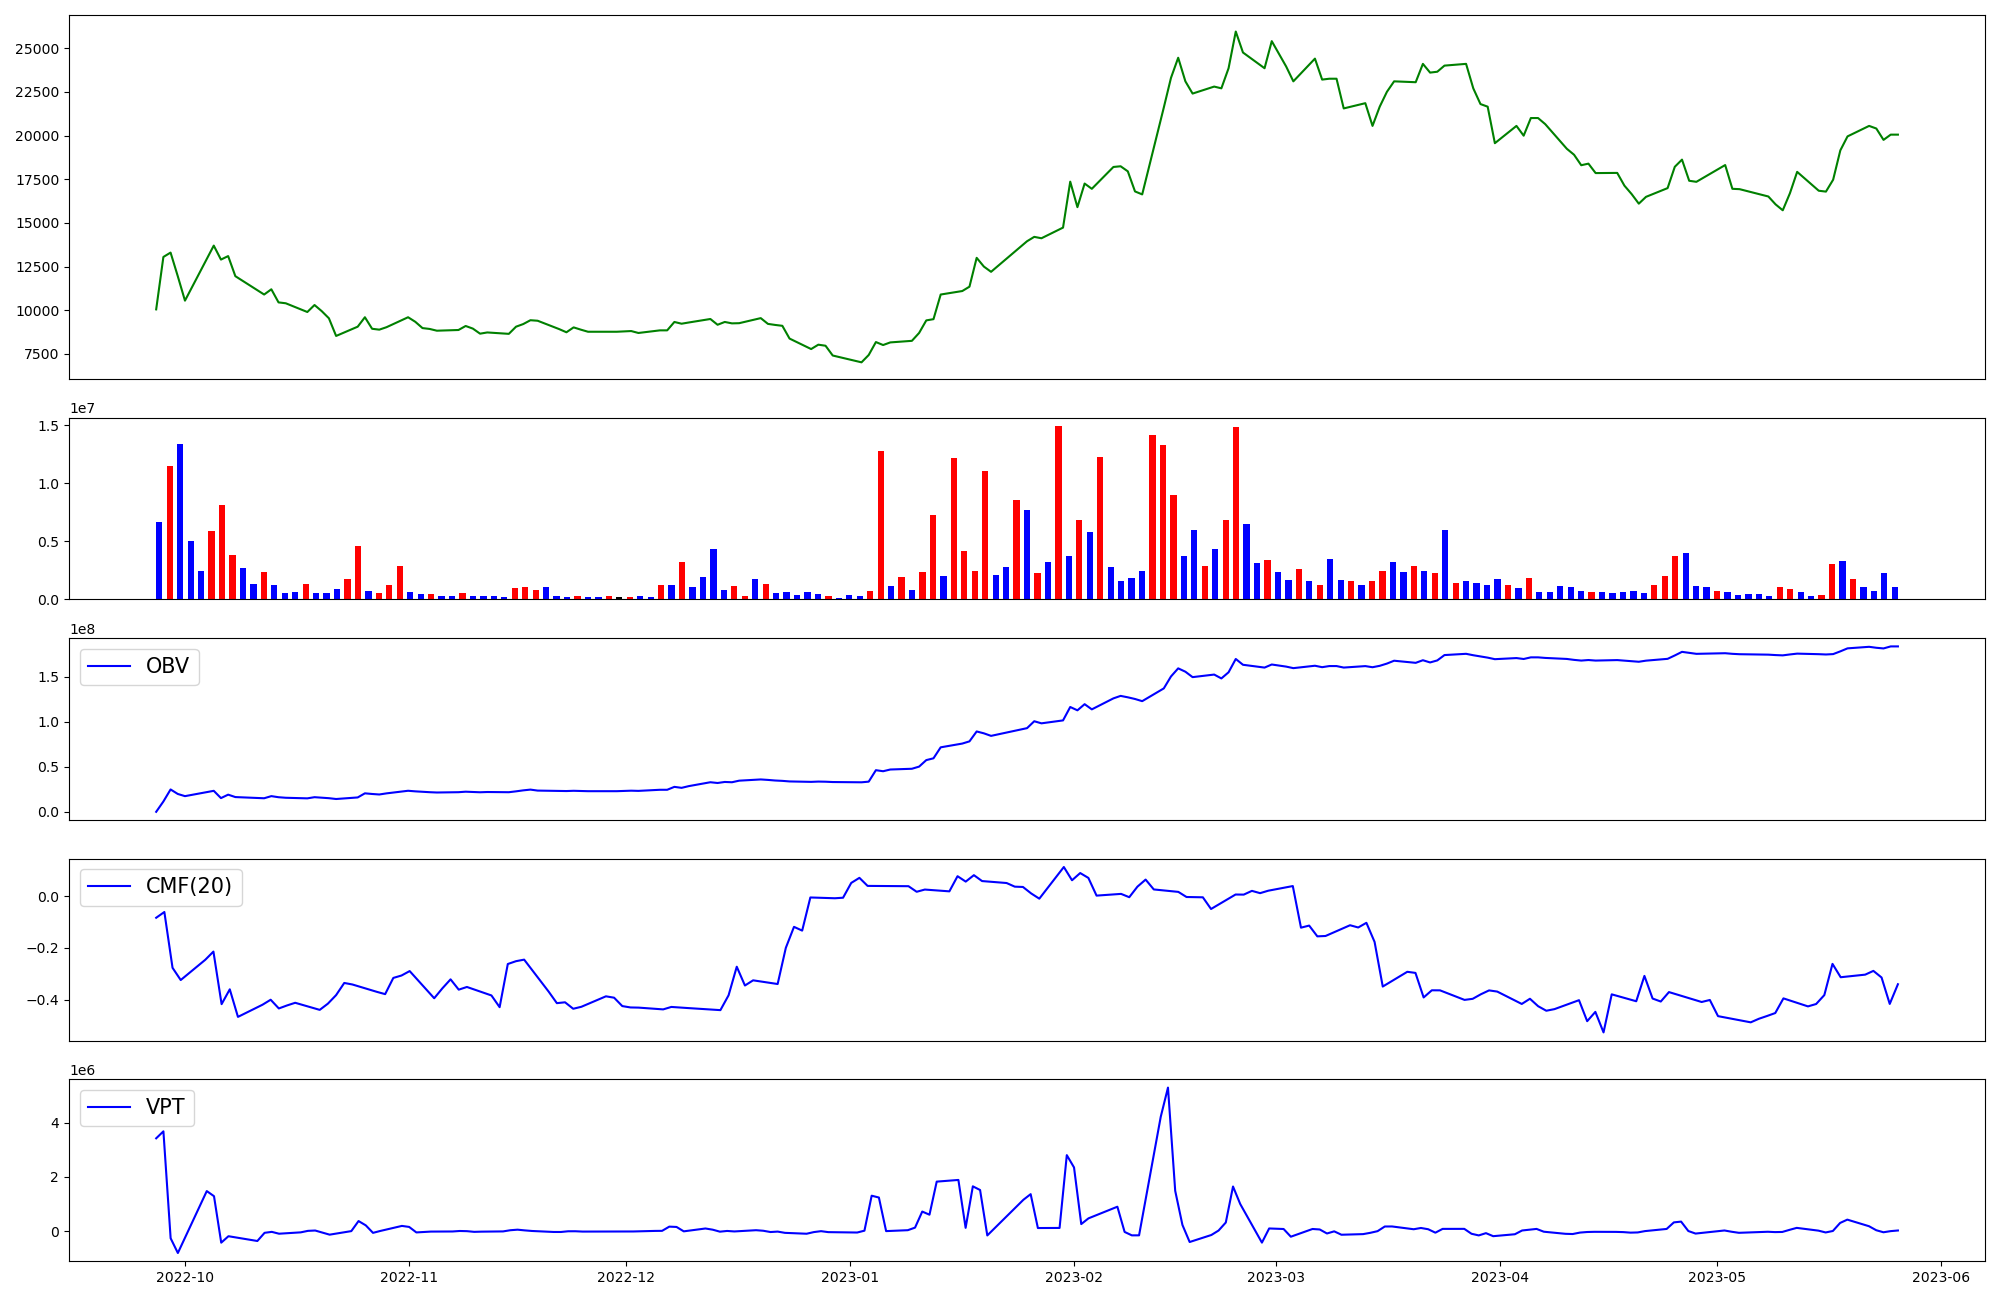Click the 2023-03 x-axis date label
The height and width of the screenshot is (1300, 2000).
click(x=1276, y=1277)
